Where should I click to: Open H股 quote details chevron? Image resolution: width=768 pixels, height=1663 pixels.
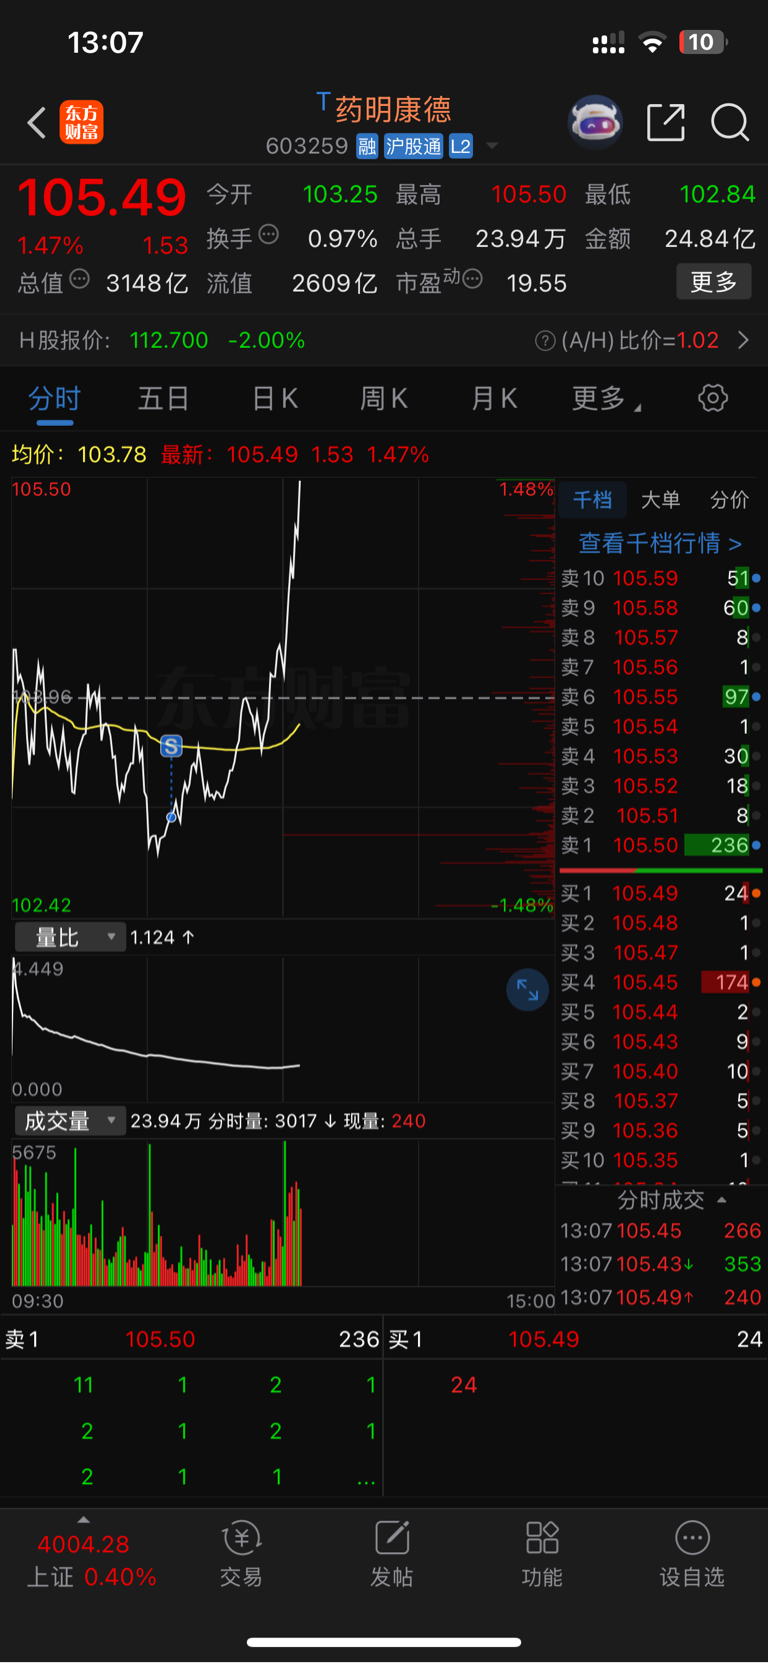[743, 341]
